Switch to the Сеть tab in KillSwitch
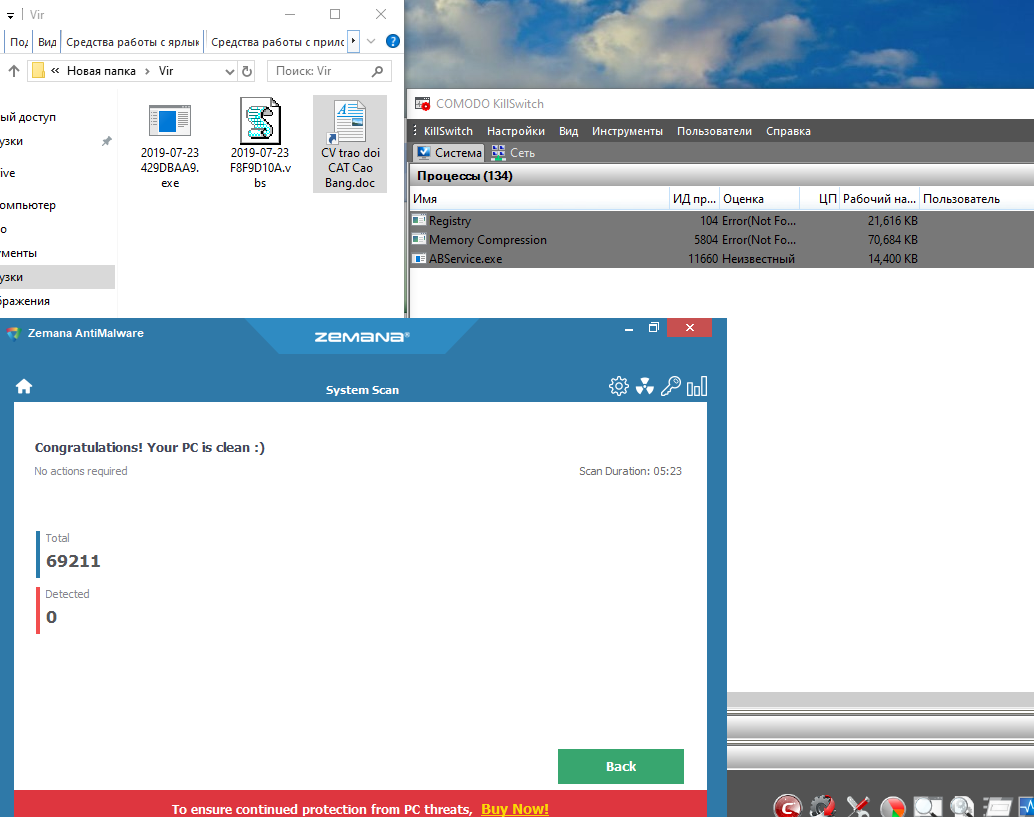This screenshot has height=817, width=1034. tap(513, 153)
